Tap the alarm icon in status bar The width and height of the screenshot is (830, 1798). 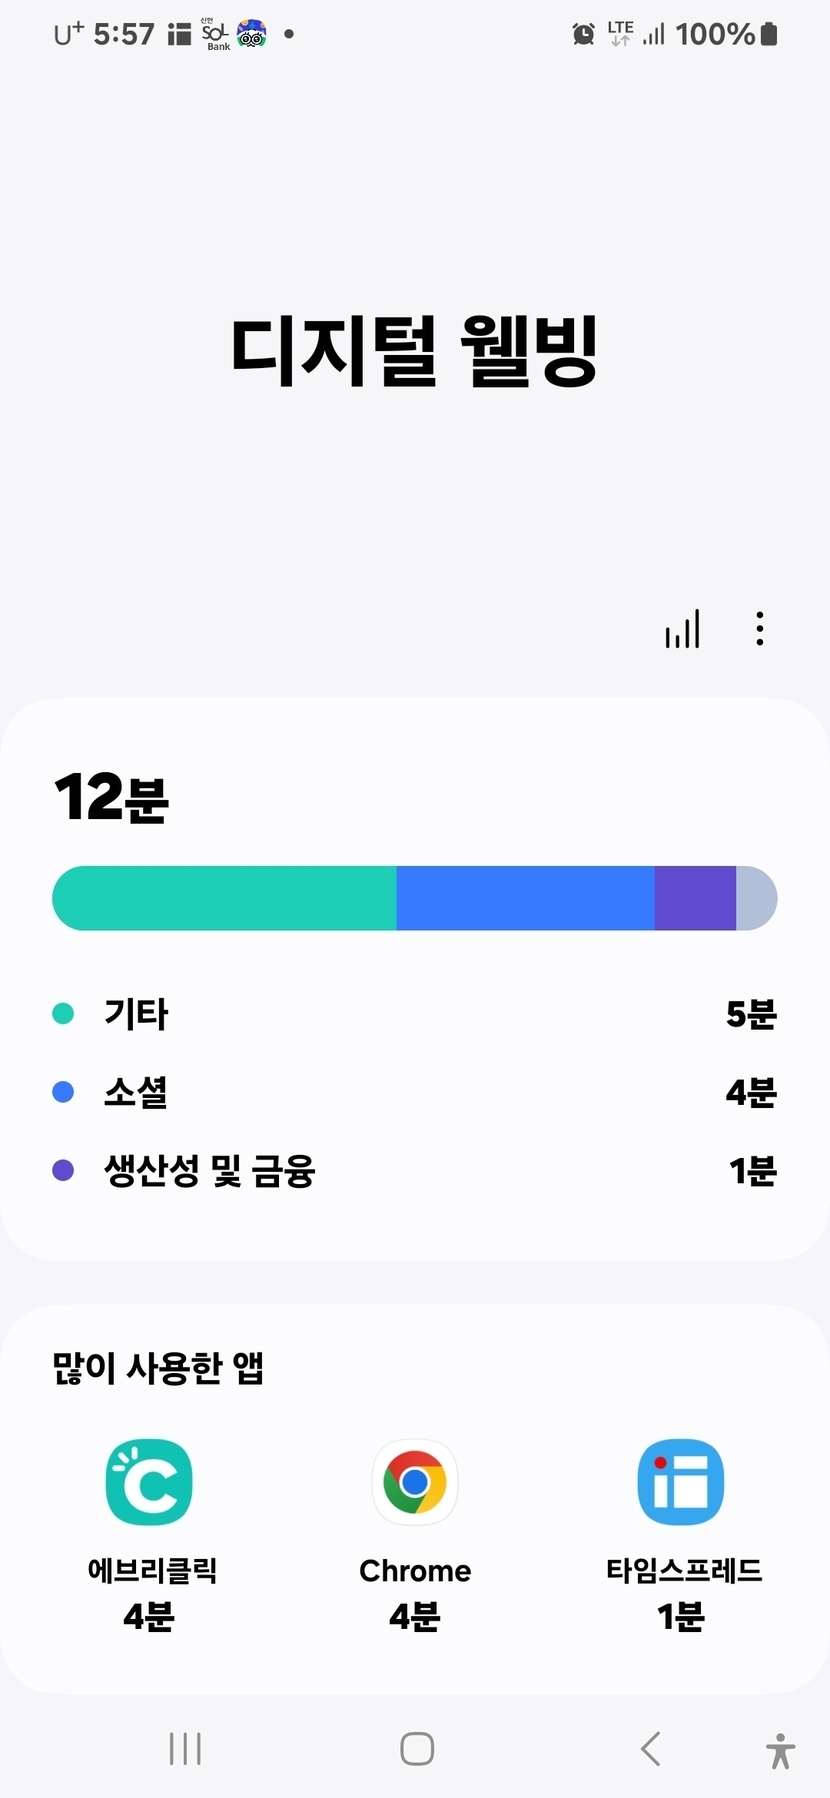tap(583, 35)
